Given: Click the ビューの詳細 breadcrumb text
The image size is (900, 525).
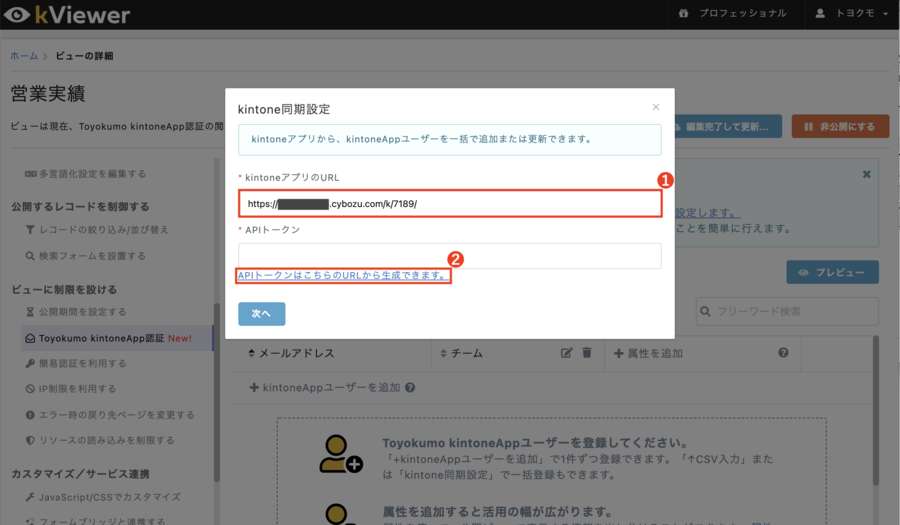Looking at the screenshot, I should click(x=84, y=56).
